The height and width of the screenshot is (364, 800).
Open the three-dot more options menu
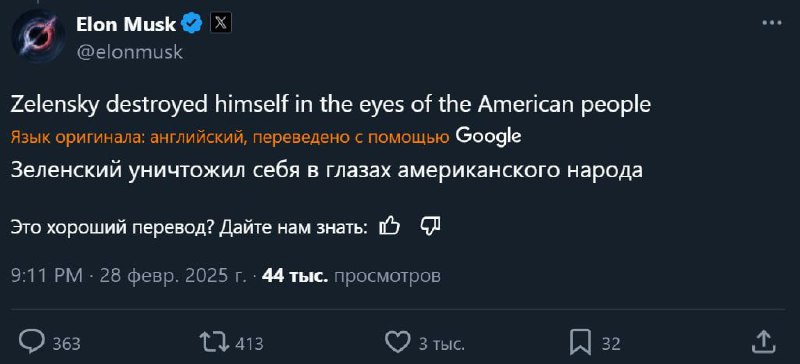click(x=771, y=23)
